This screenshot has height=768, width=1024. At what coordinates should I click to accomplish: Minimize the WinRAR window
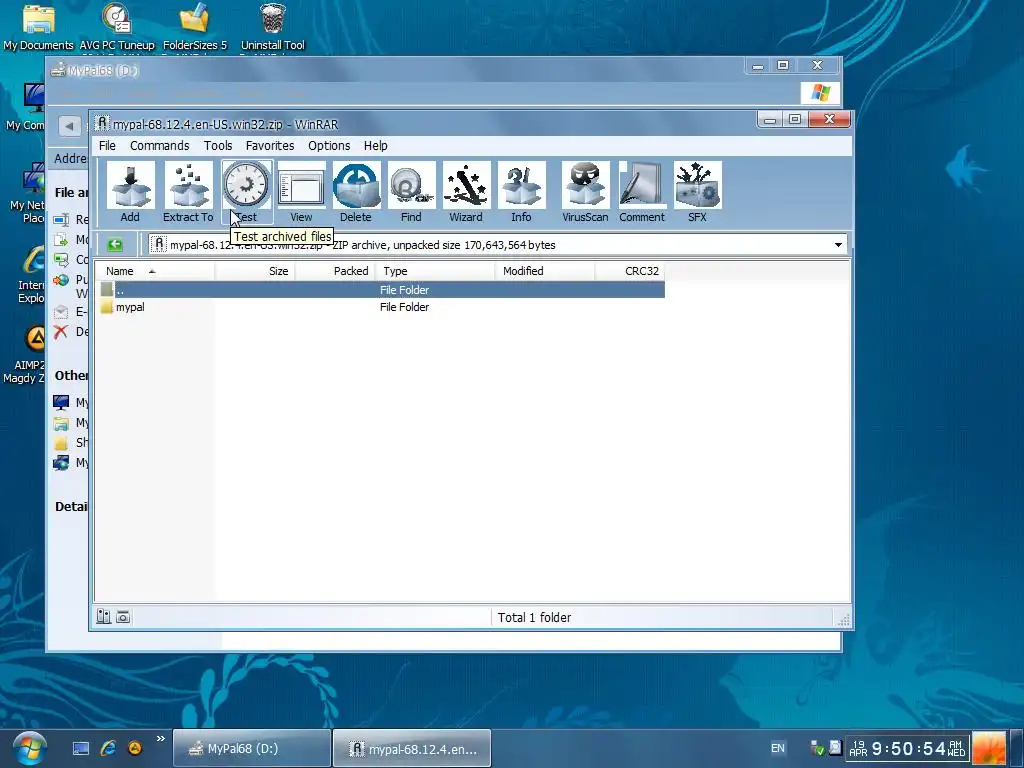[770, 120]
